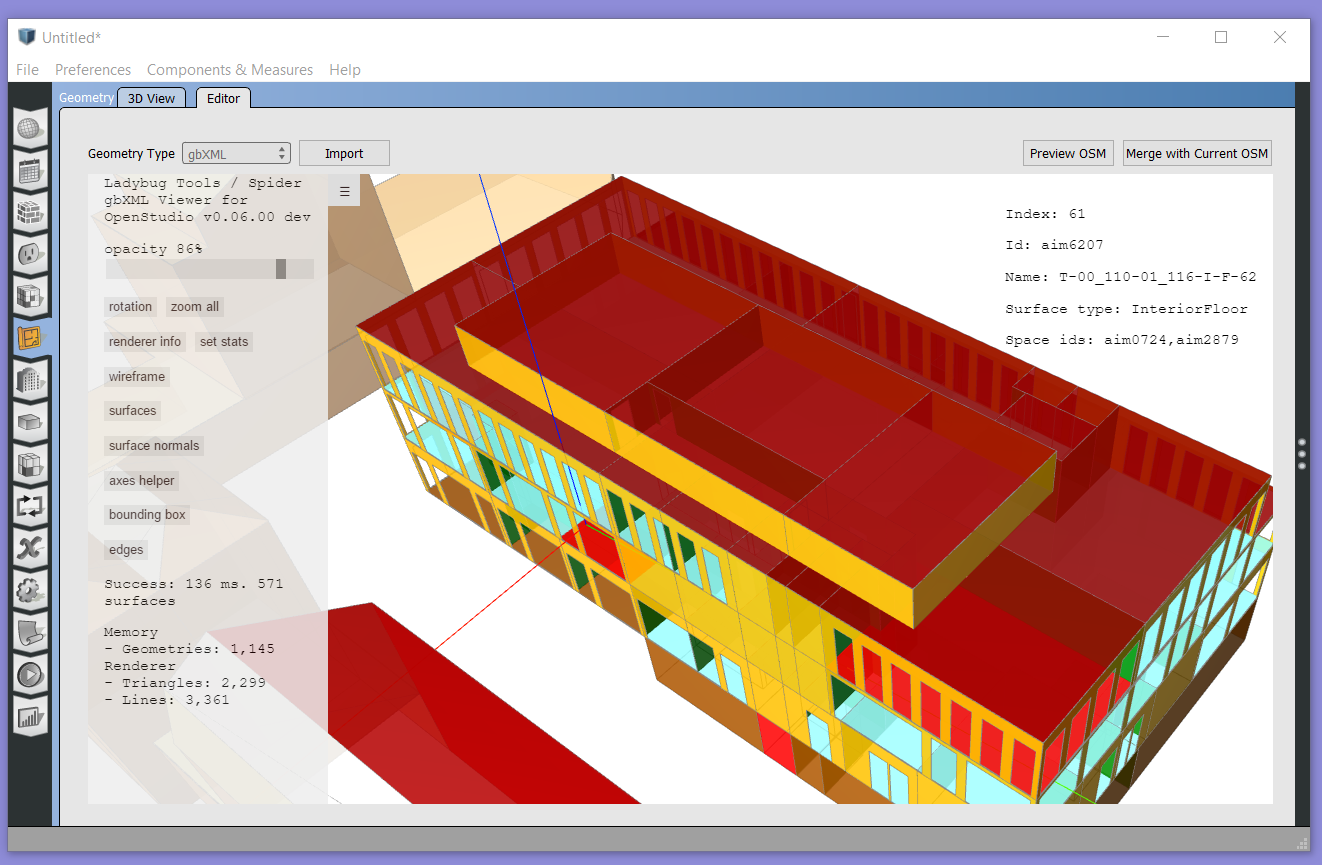Click the right panel expand handle dots

point(1301,453)
